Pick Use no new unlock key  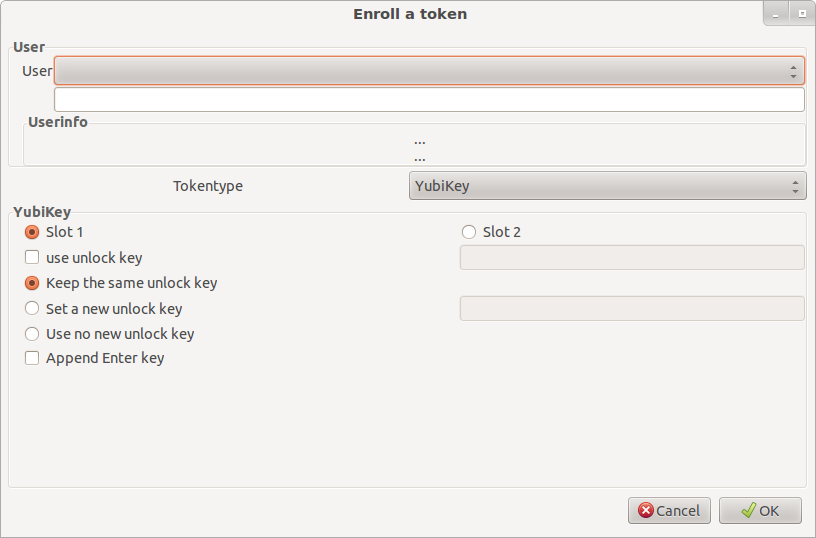pos(32,334)
